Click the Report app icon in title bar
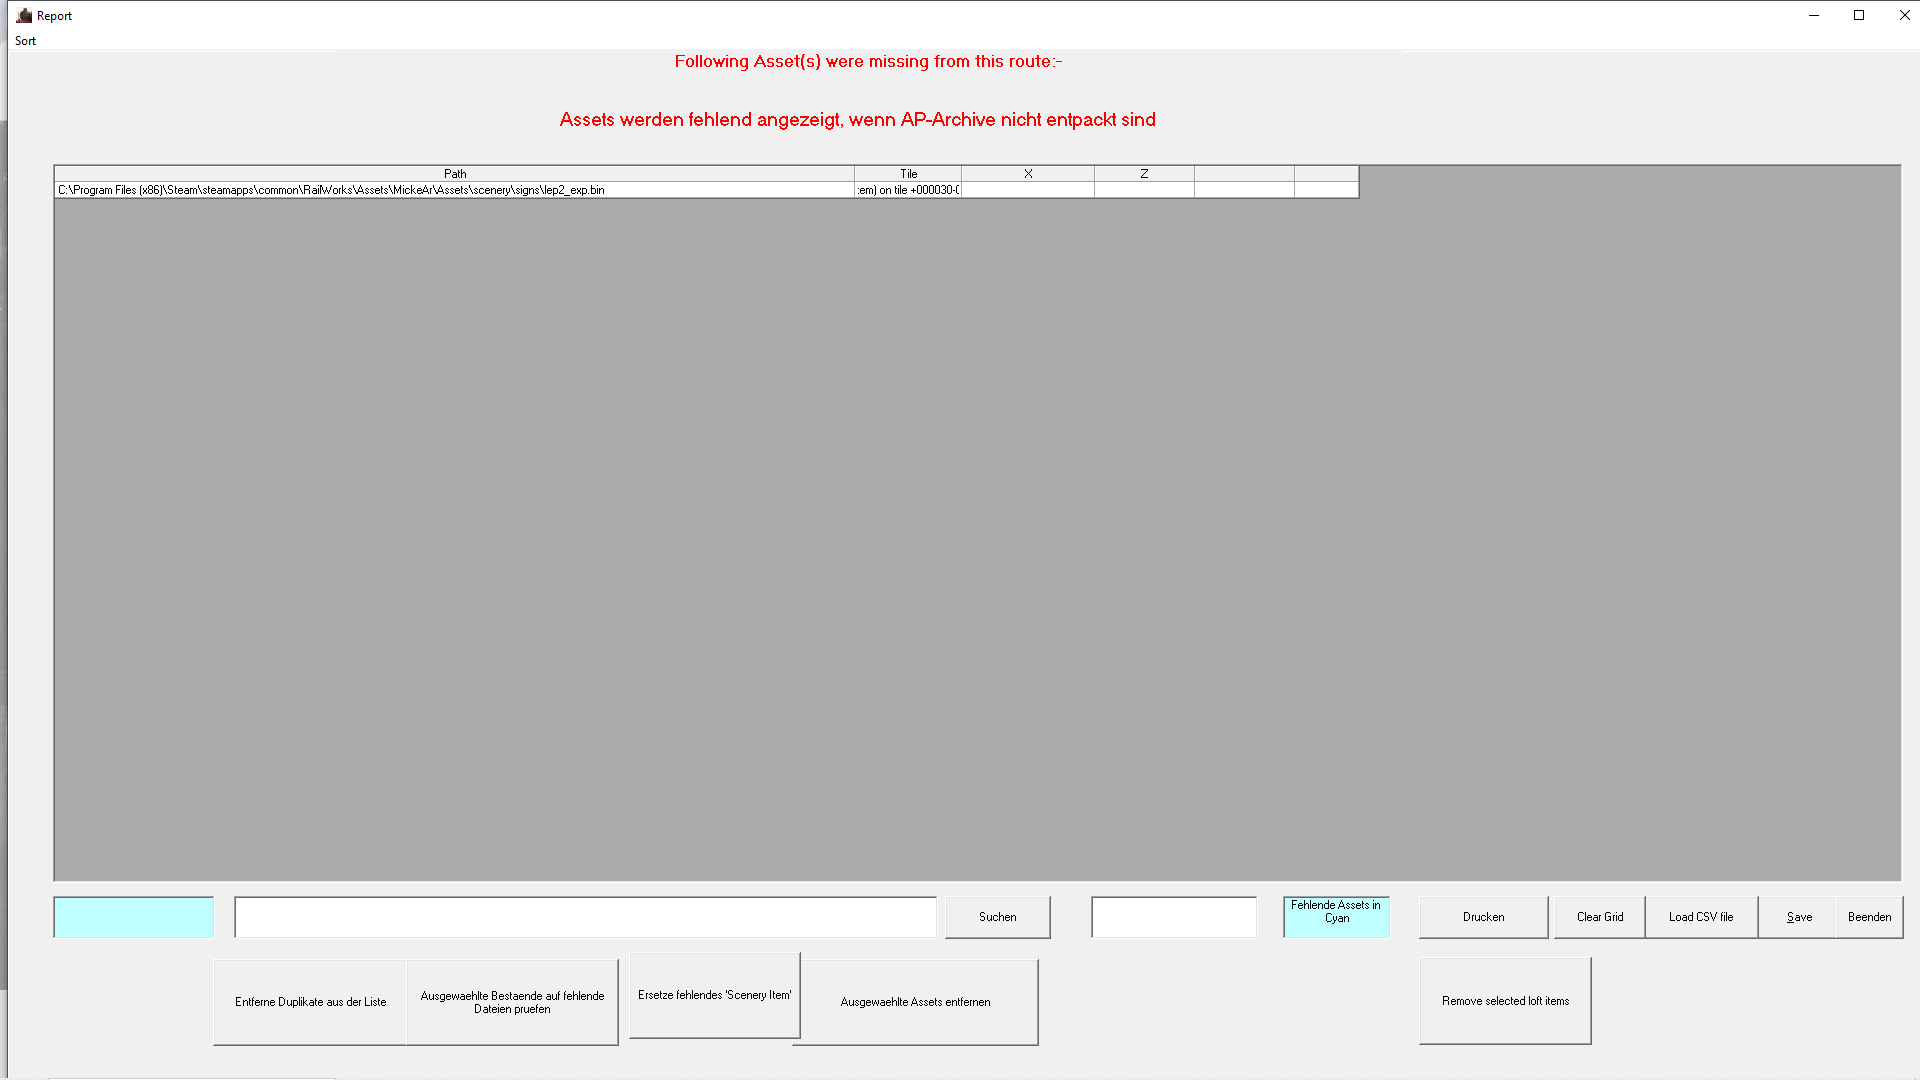 point(24,15)
